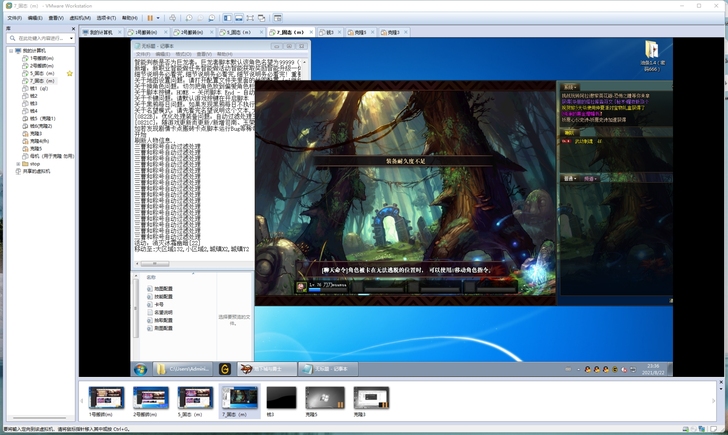
Task: Open the 查看(V) menu in VMware
Action: [56, 18]
